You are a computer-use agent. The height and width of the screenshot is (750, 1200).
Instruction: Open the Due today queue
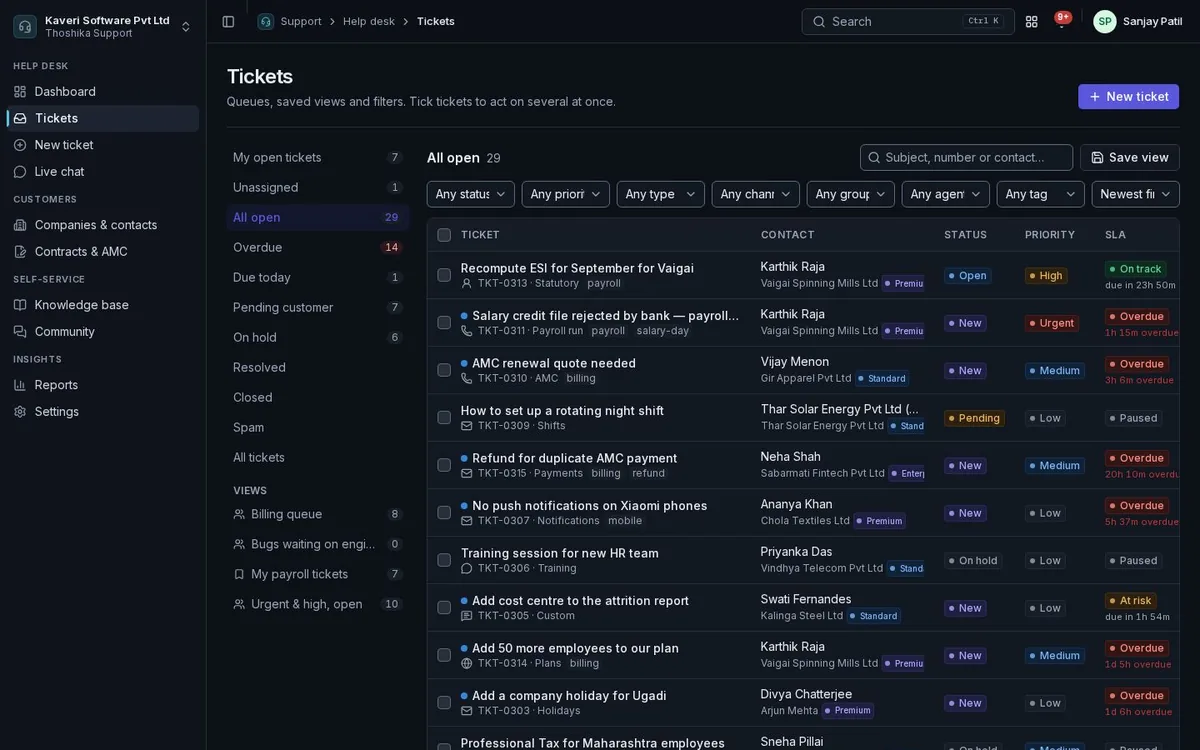point(318,277)
